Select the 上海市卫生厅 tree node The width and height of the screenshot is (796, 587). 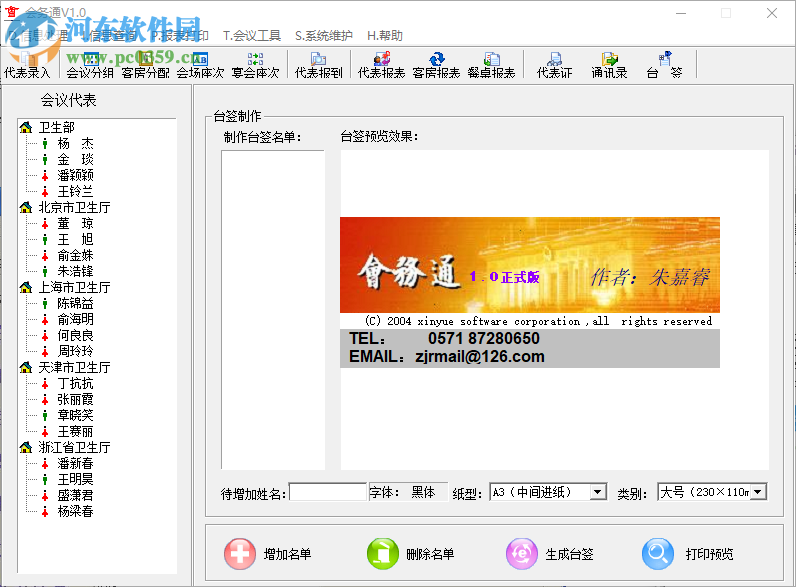pyautogui.click(x=75, y=287)
